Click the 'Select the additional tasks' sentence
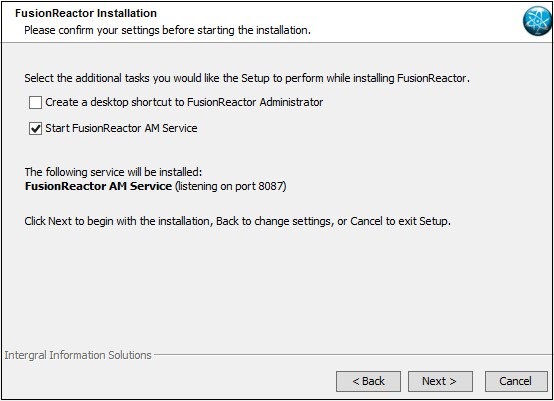Viewport: 554px width, 401px height. pyautogui.click(x=247, y=78)
